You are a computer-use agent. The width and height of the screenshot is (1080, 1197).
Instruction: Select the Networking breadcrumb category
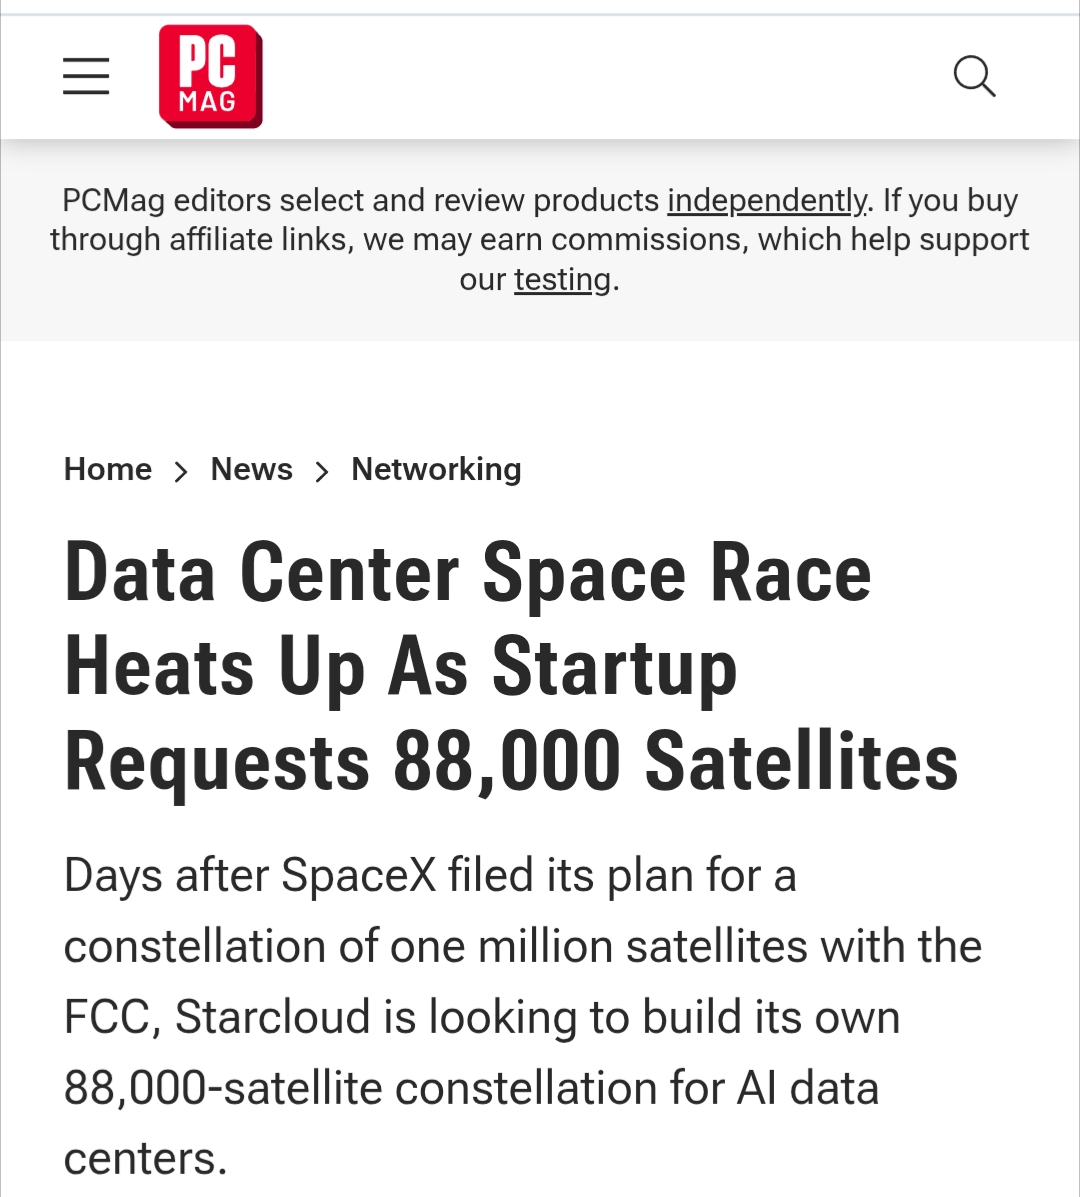point(436,469)
